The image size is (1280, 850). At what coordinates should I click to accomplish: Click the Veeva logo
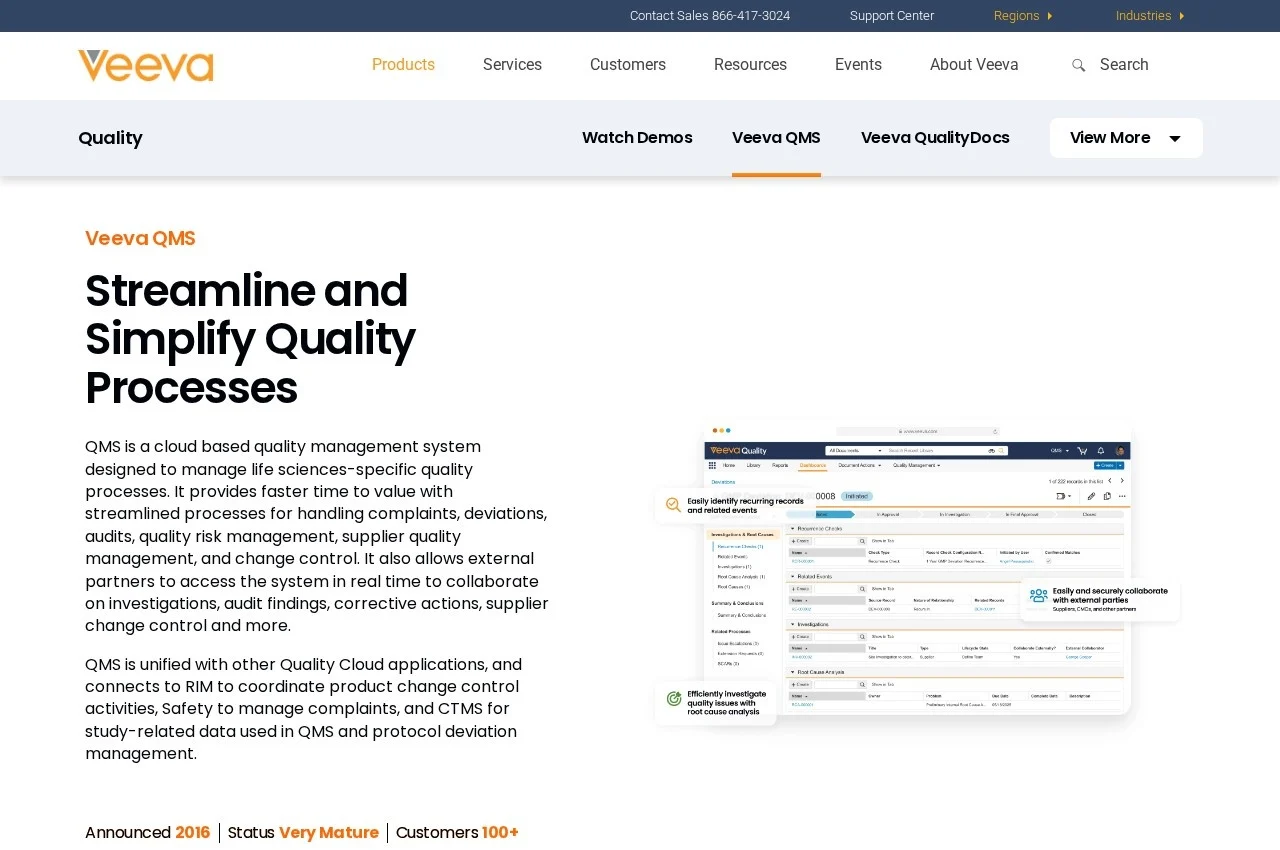(x=146, y=66)
